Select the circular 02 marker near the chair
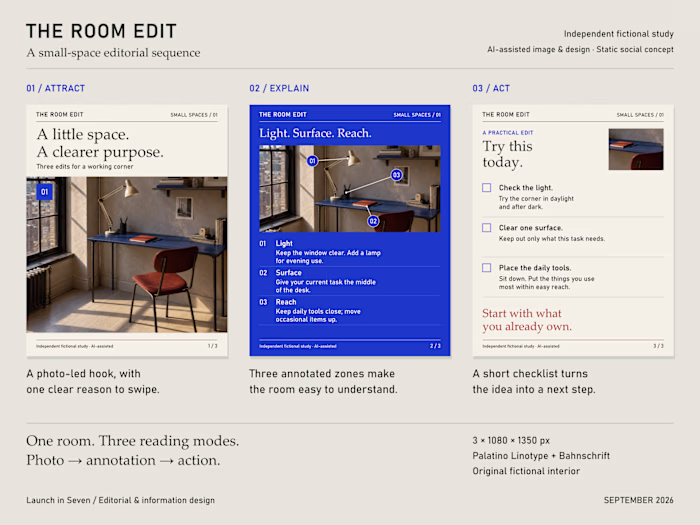 click(373, 221)
